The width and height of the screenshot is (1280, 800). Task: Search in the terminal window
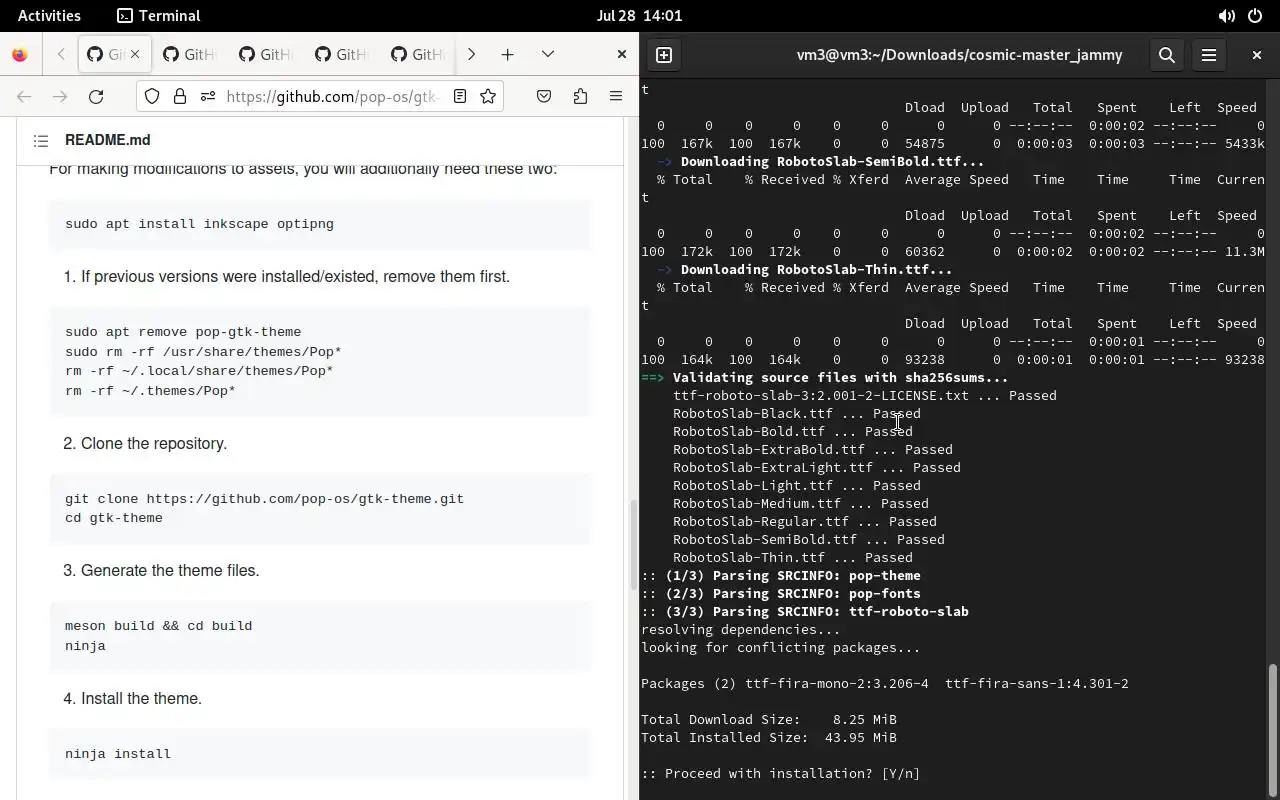(1166, 55)
